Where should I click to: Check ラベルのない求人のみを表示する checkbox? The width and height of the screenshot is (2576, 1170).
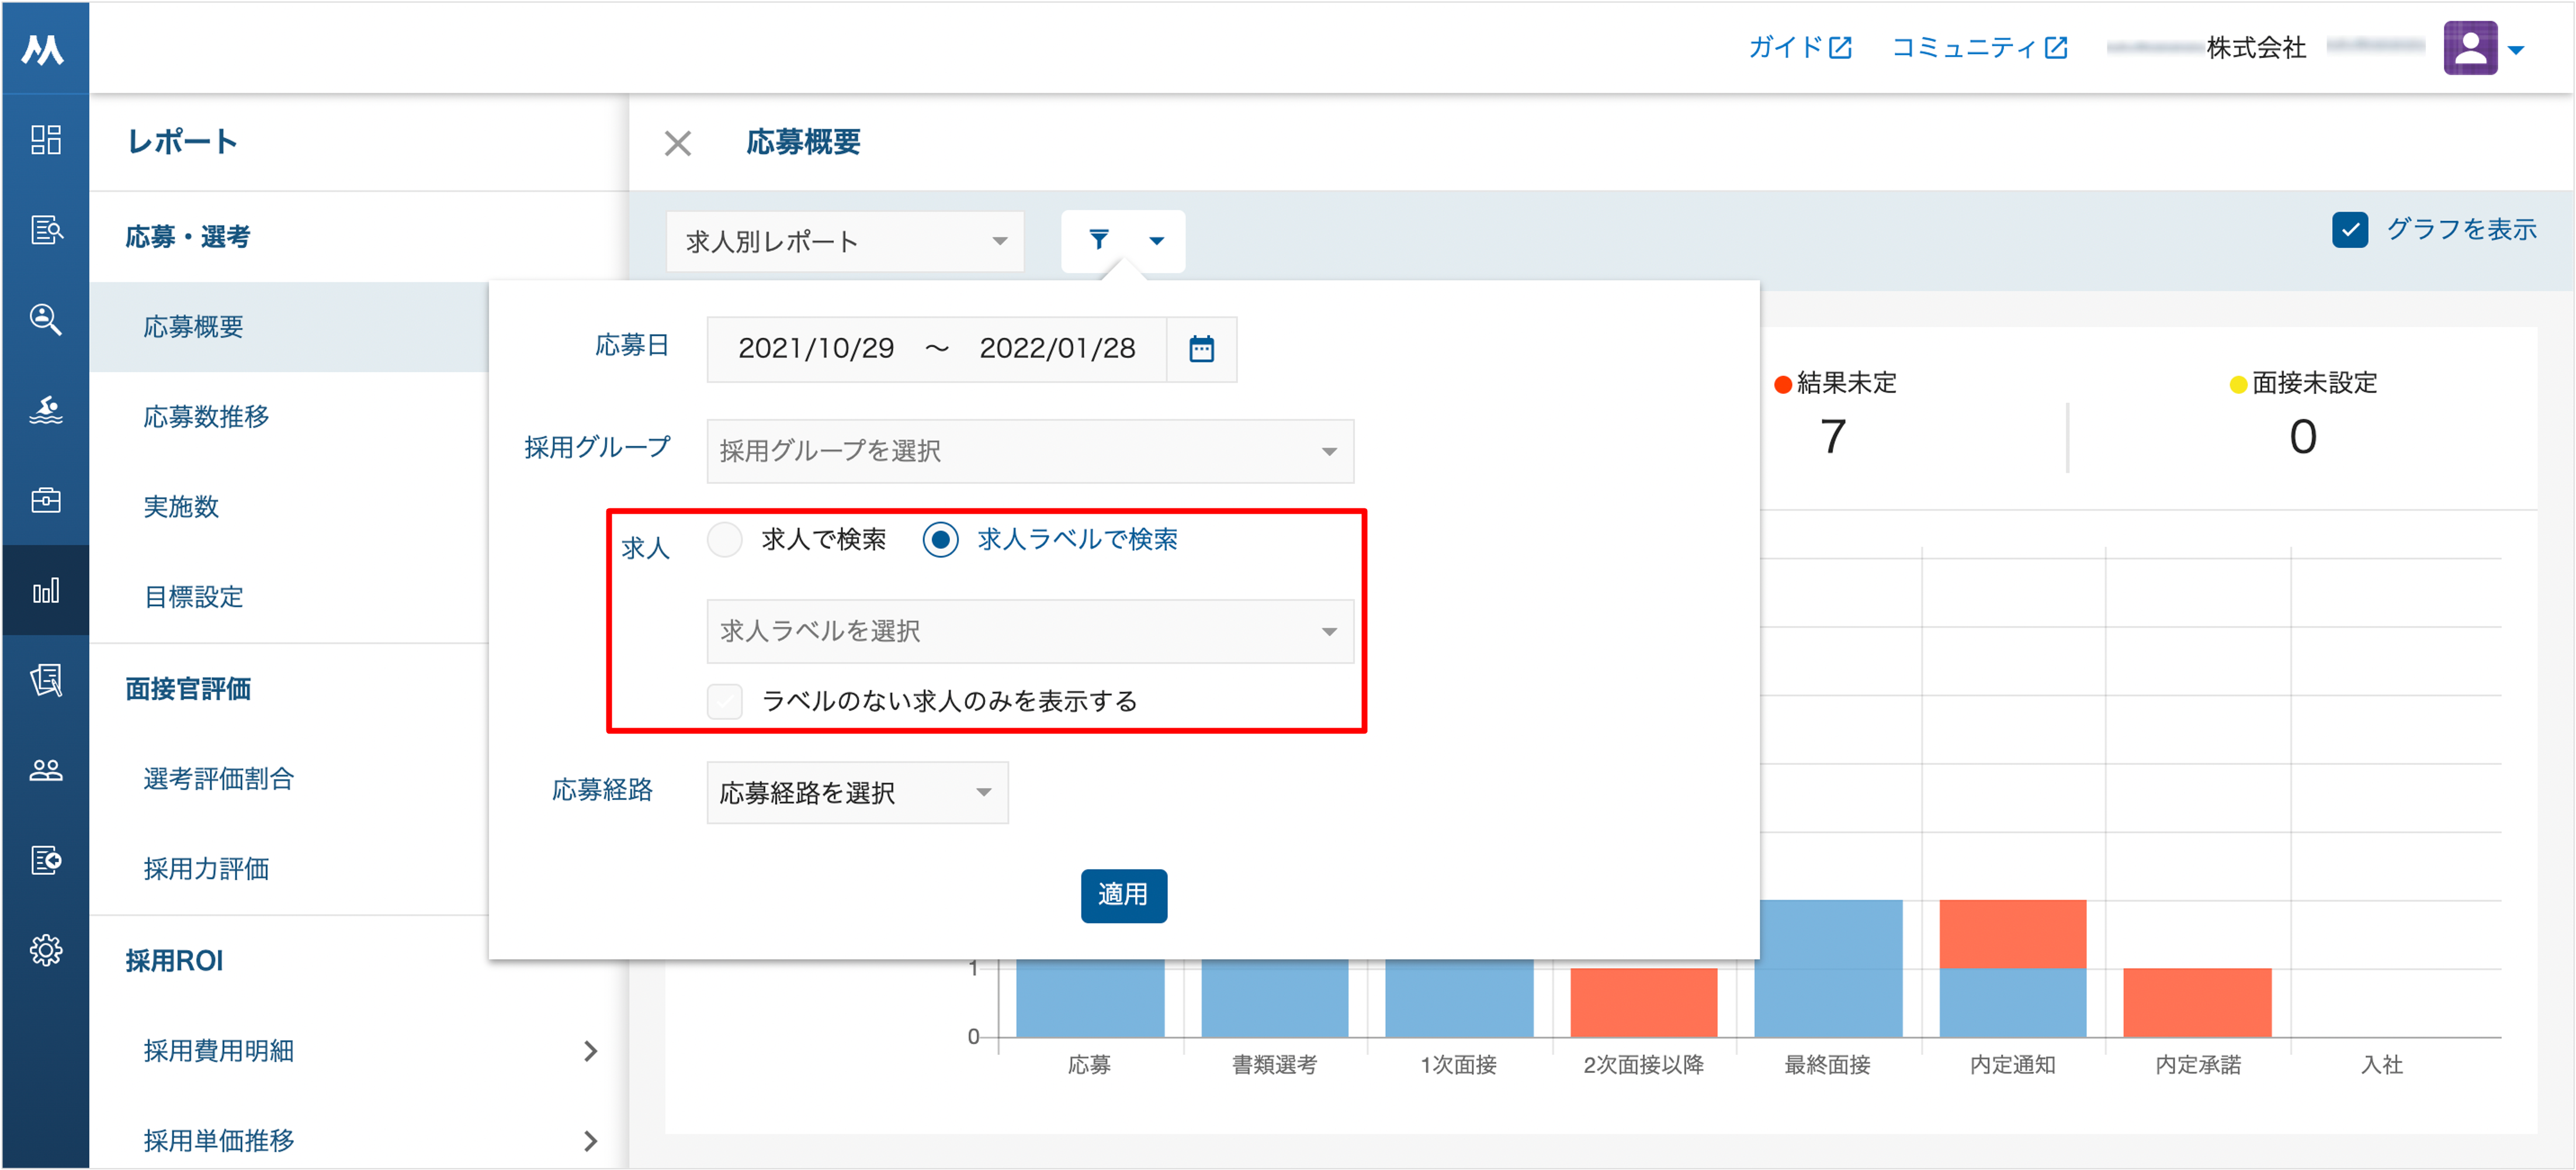(x=724, y=701)
